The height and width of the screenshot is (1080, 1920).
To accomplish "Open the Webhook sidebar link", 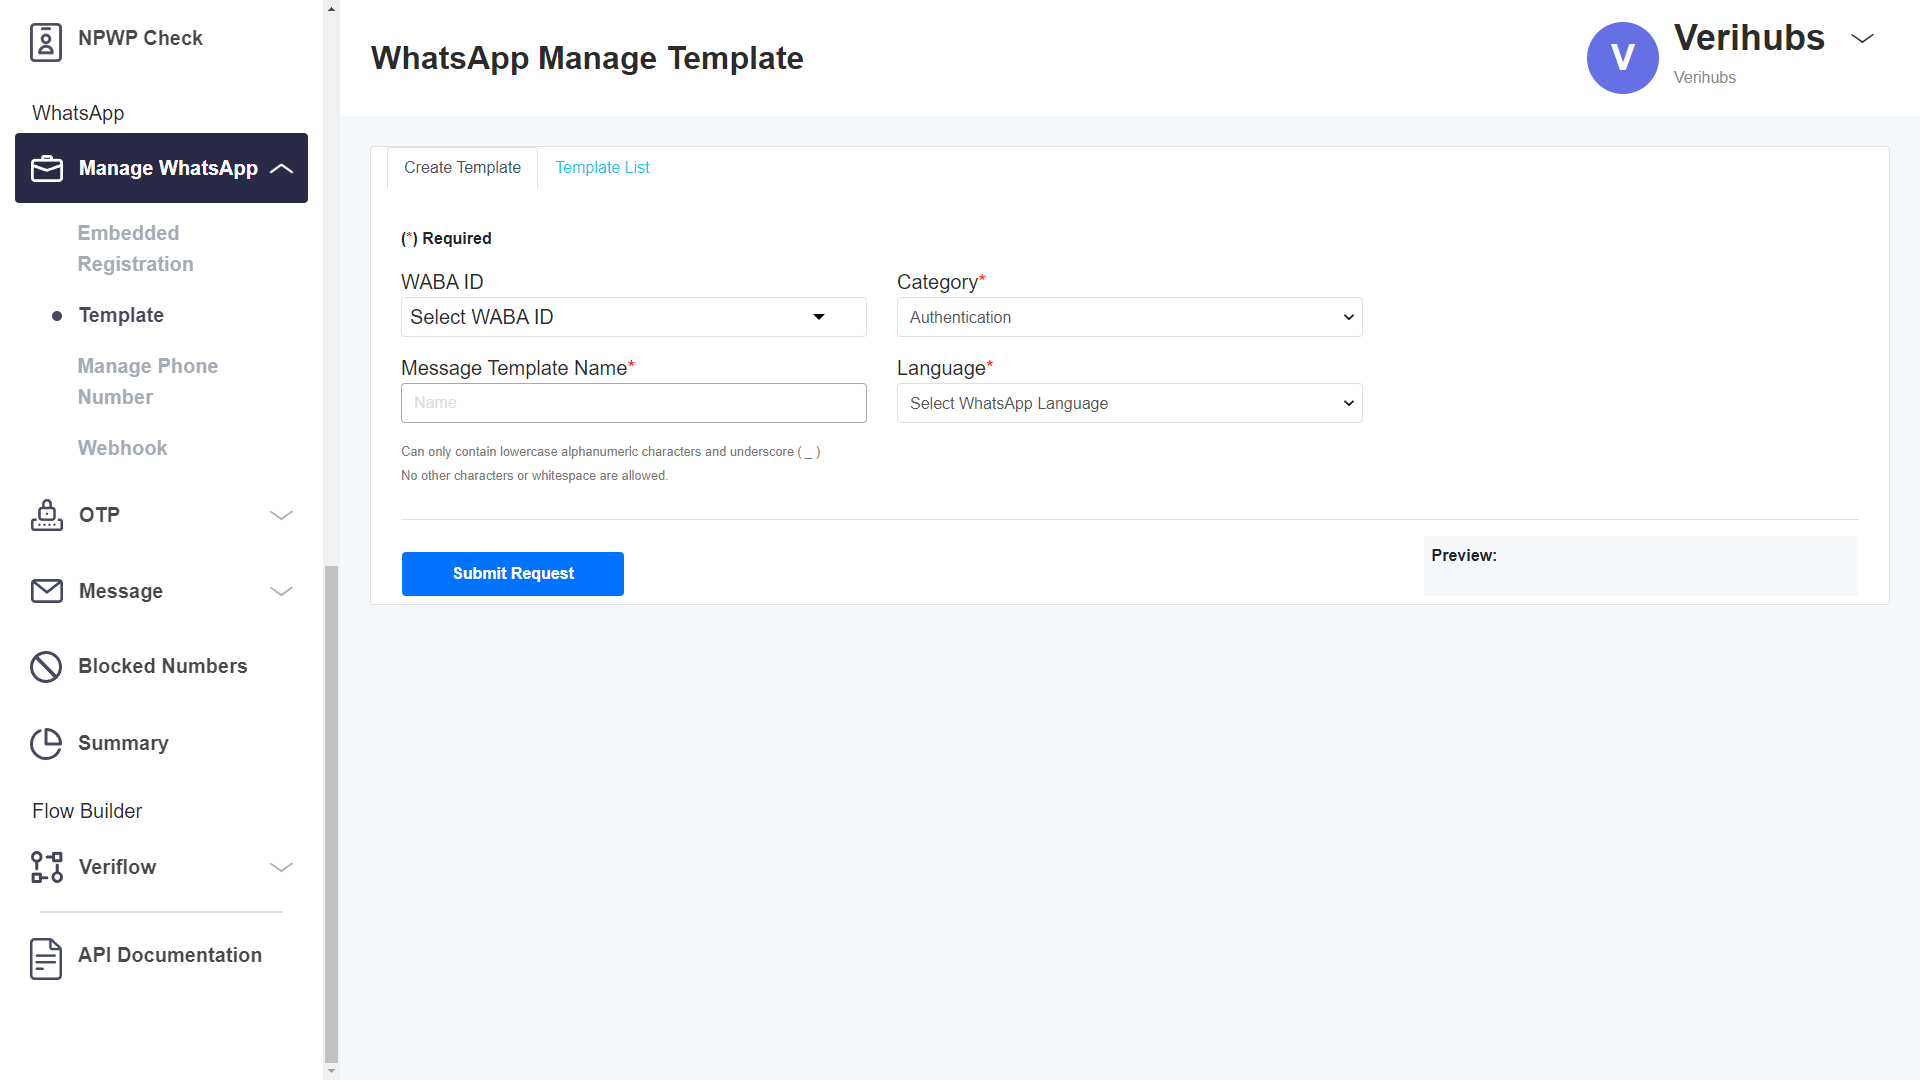I will (x=123, y=448).
